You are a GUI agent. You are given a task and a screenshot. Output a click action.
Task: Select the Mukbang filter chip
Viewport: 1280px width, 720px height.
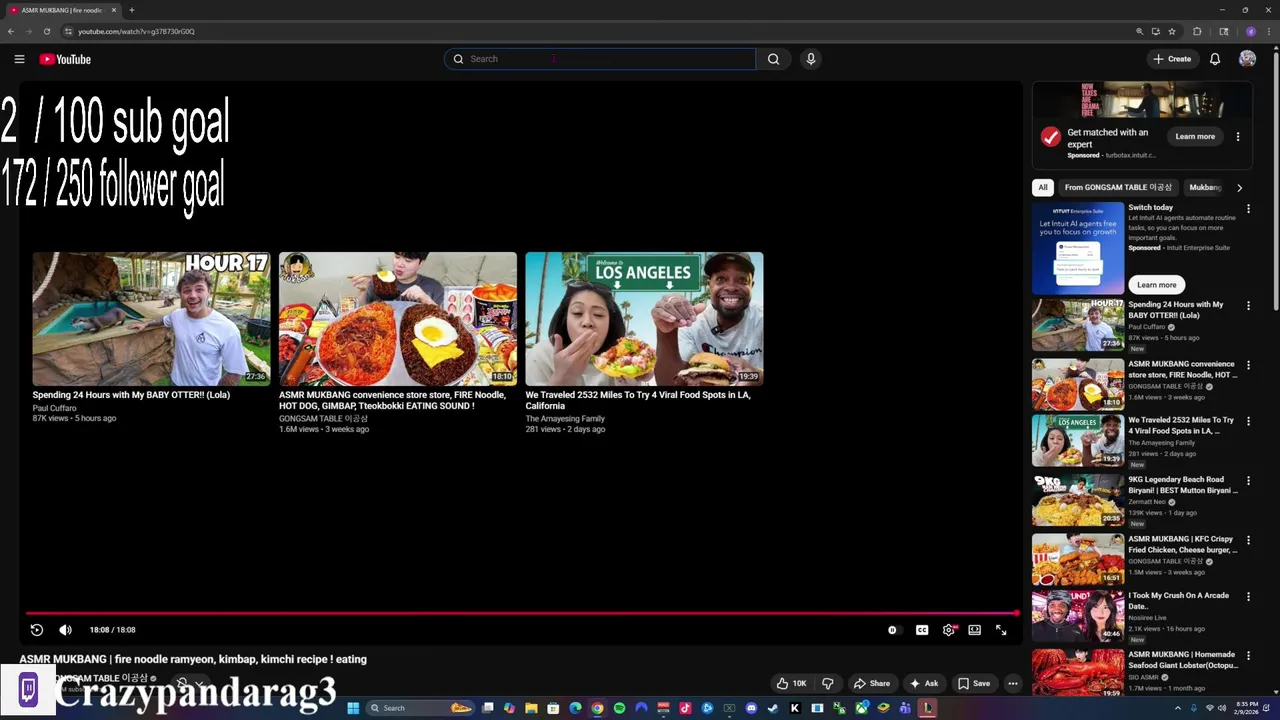(1205, 187)
